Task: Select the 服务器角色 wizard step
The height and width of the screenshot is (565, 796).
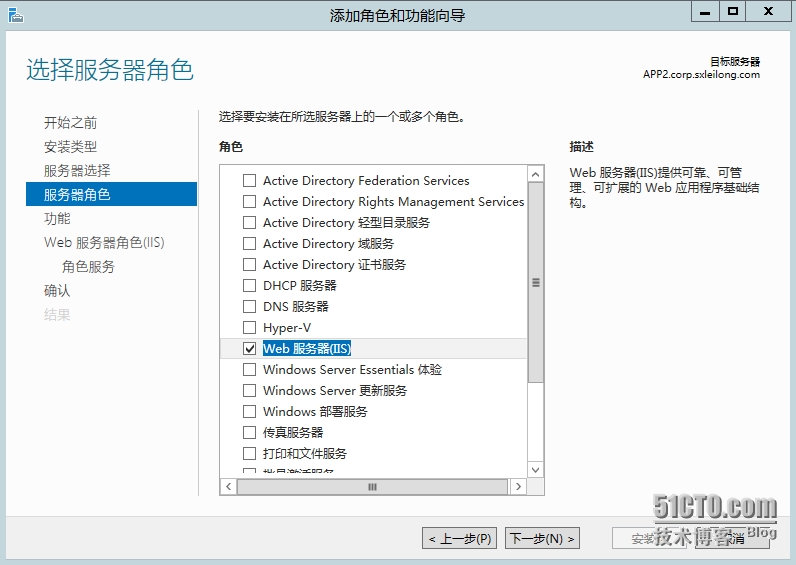Action: (x=111, y=194)
